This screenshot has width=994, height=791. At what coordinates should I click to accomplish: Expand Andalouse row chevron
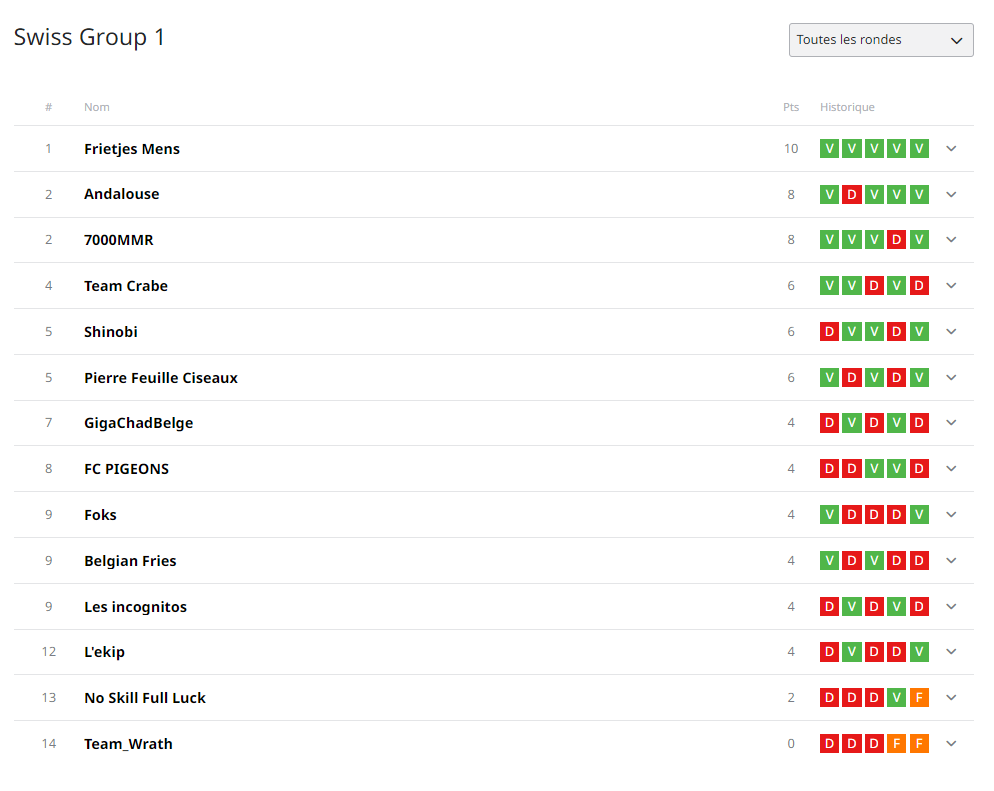pos(951,195)
